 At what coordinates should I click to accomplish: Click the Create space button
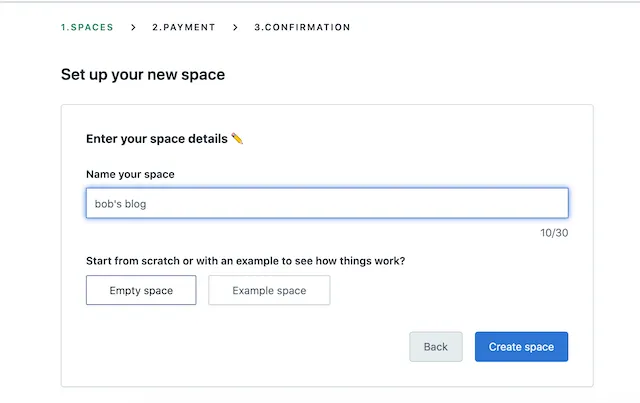[x=521, y=347]
